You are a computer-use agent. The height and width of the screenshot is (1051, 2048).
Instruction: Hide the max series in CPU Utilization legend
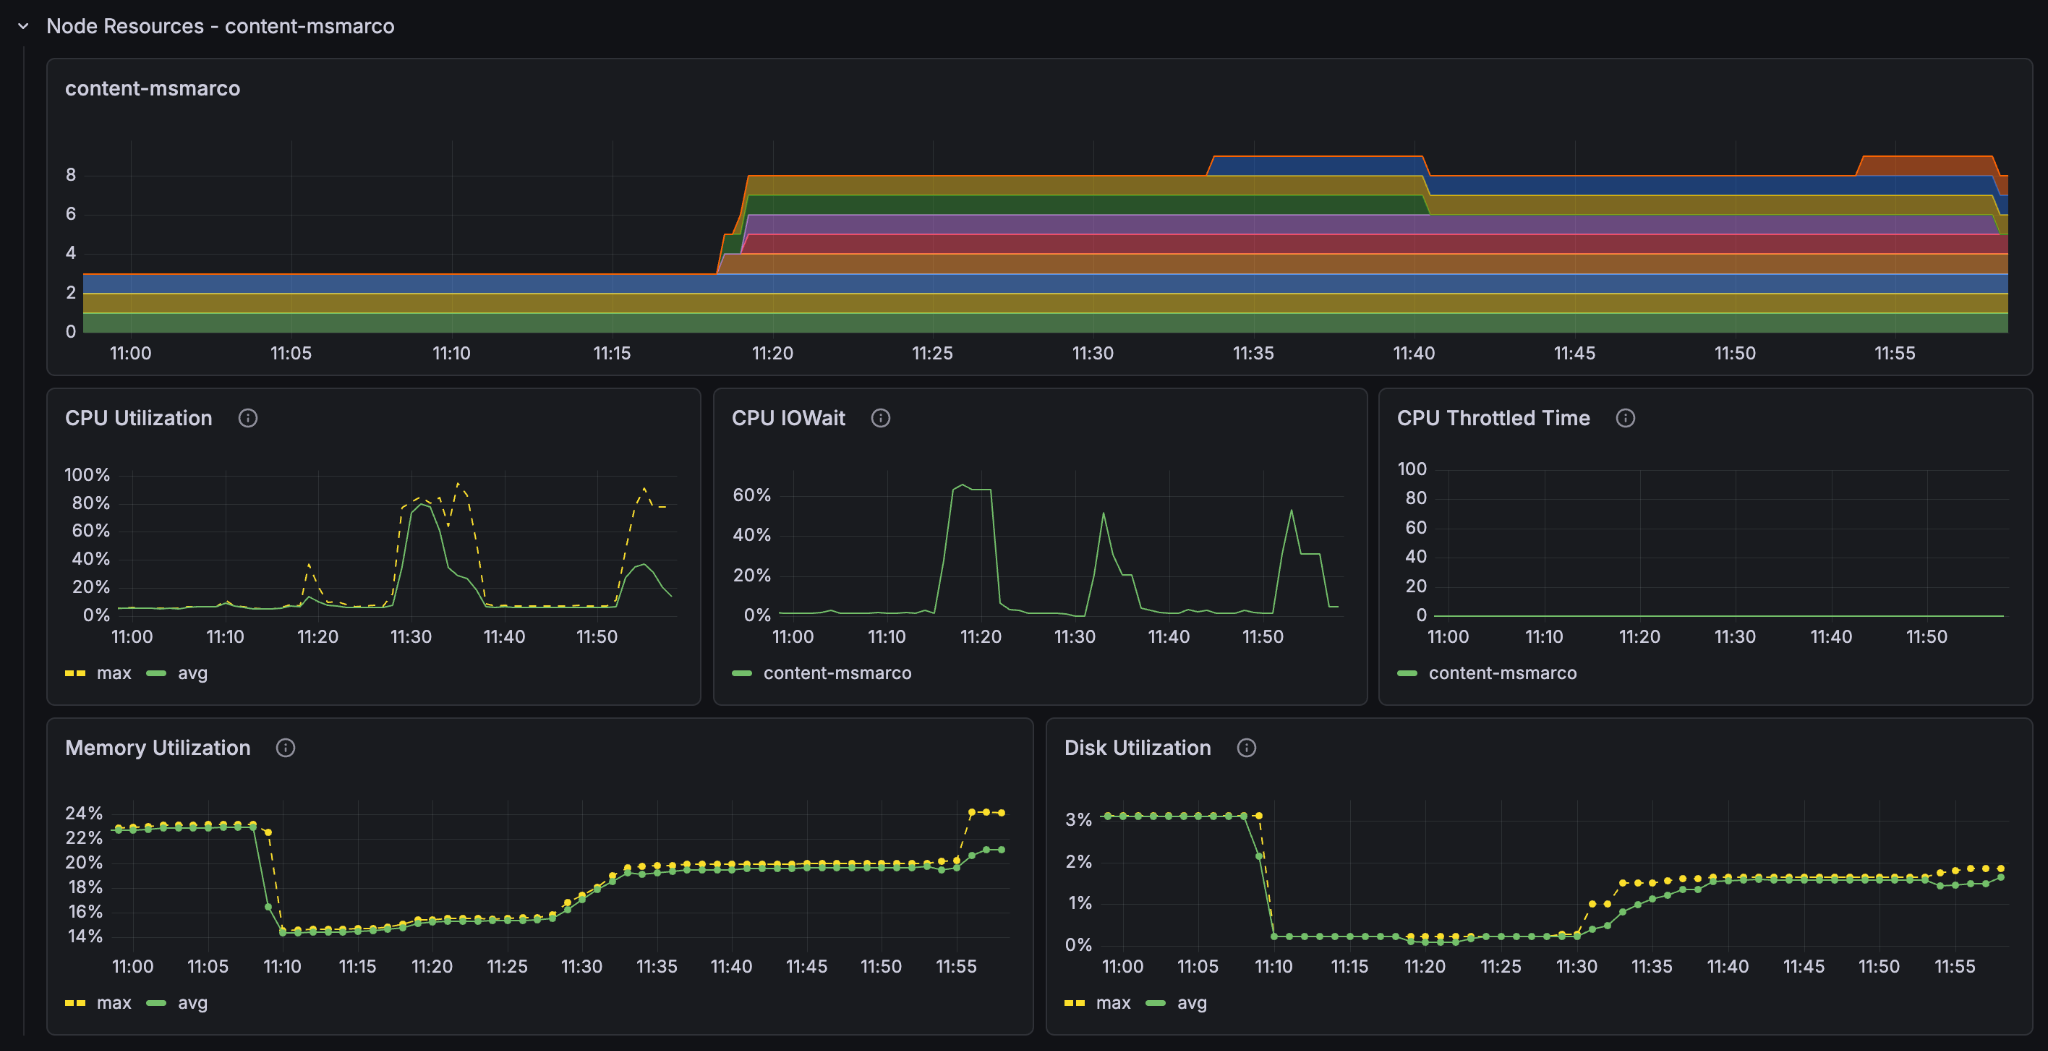[113, 673]
